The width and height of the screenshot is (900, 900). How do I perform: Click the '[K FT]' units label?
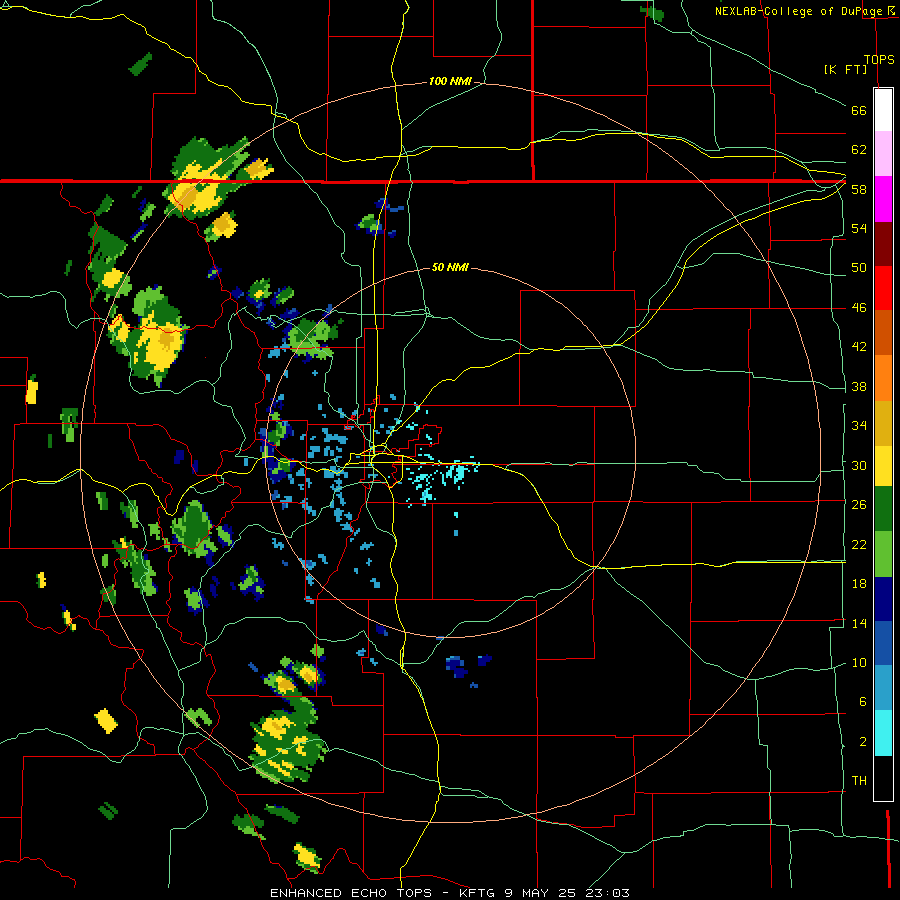(x=845, y=69)
